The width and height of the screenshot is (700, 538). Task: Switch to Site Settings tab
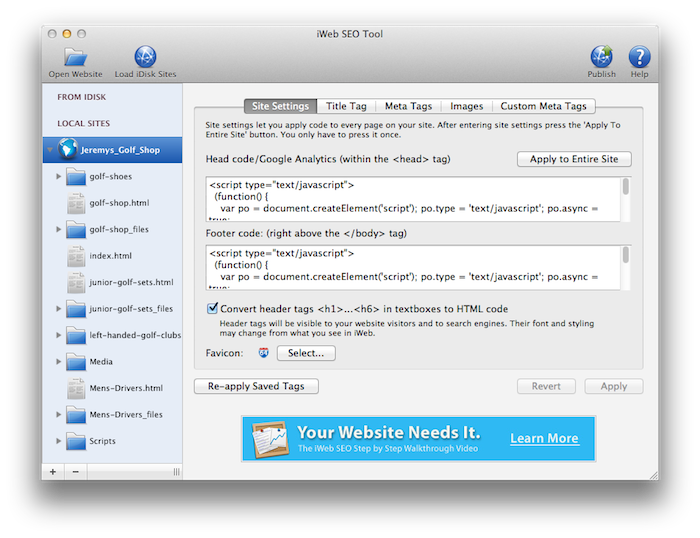pos(280,106)
